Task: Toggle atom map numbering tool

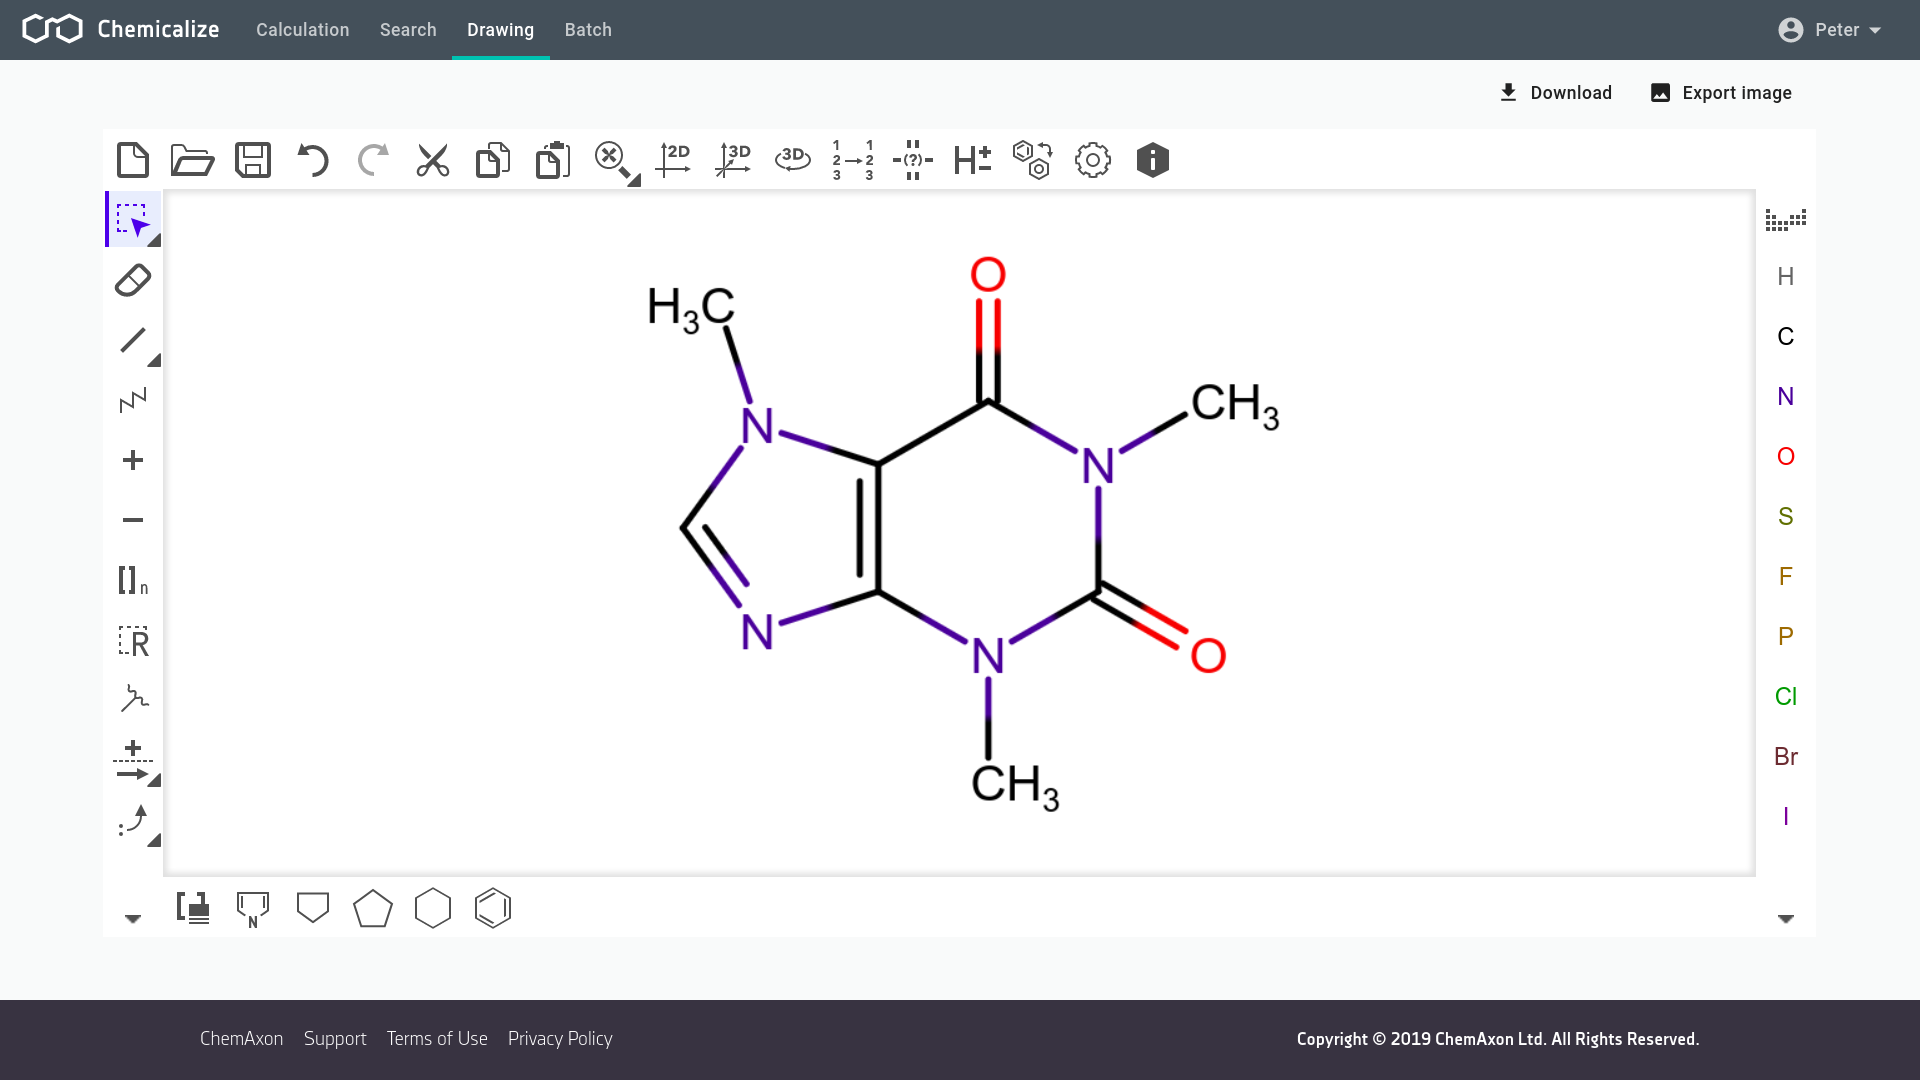Action: pos(853,160)
